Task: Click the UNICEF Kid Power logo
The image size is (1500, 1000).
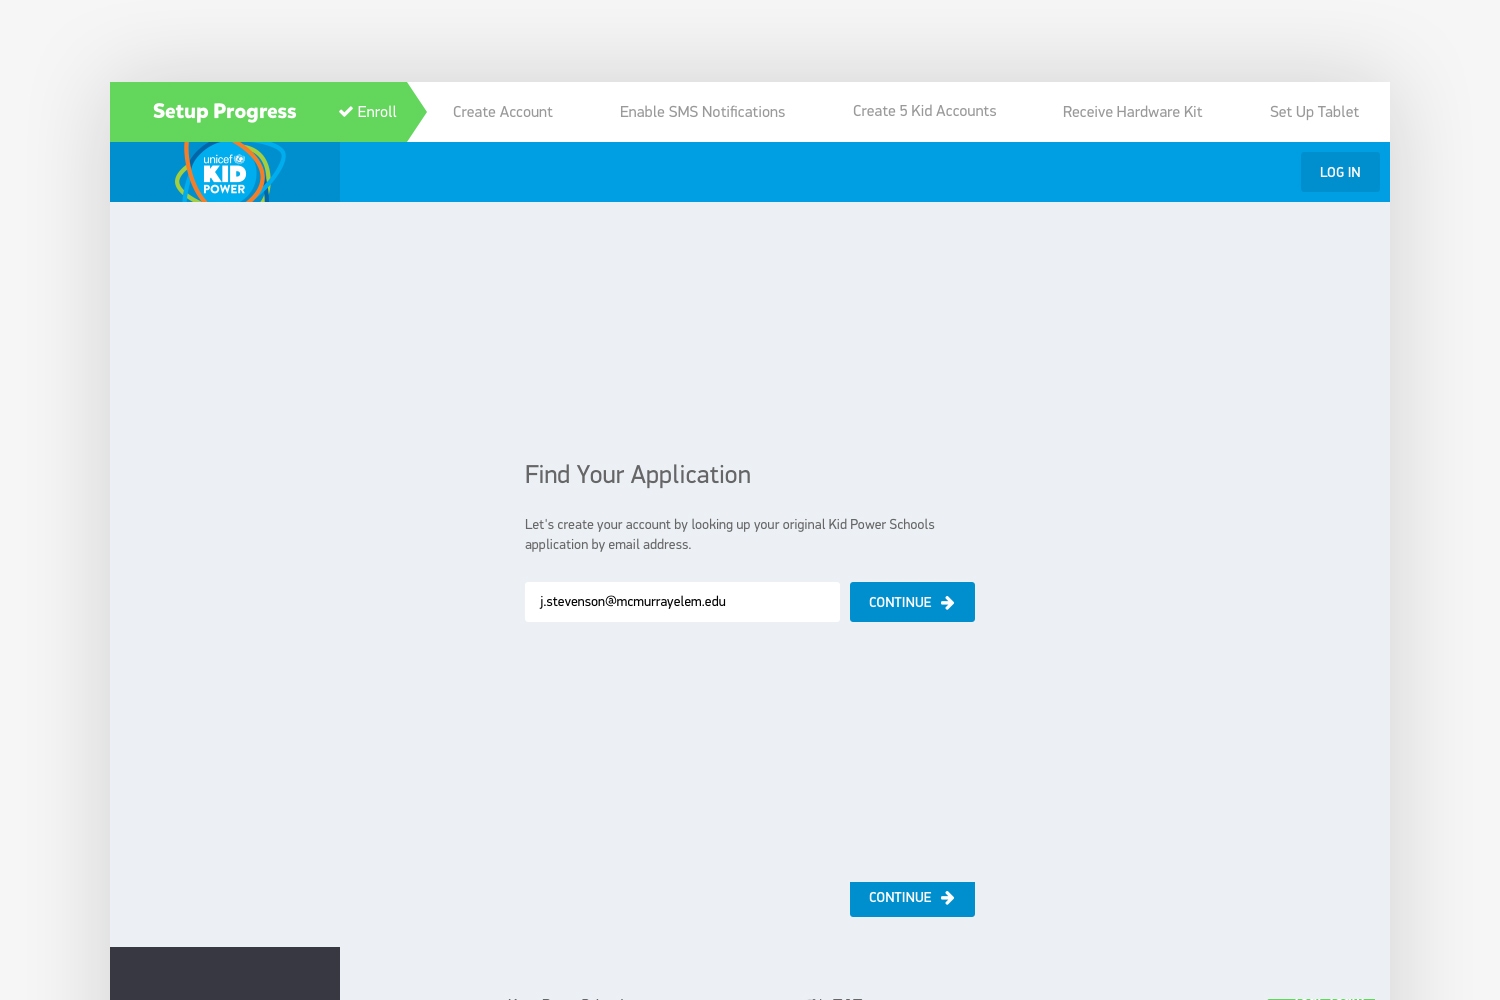Action: pyautogui.click(x=228, y=172)
